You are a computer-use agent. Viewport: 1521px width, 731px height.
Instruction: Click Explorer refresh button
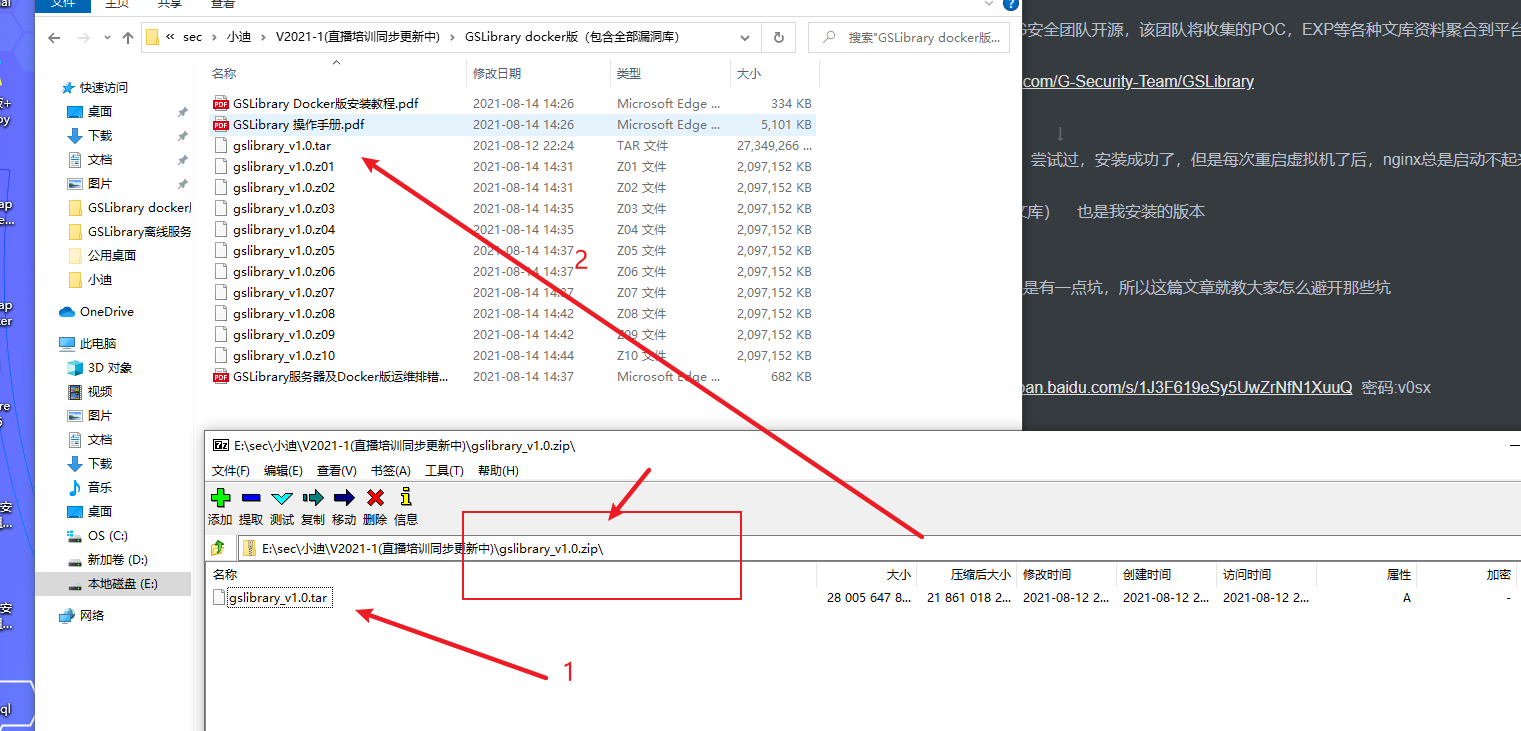778,38
